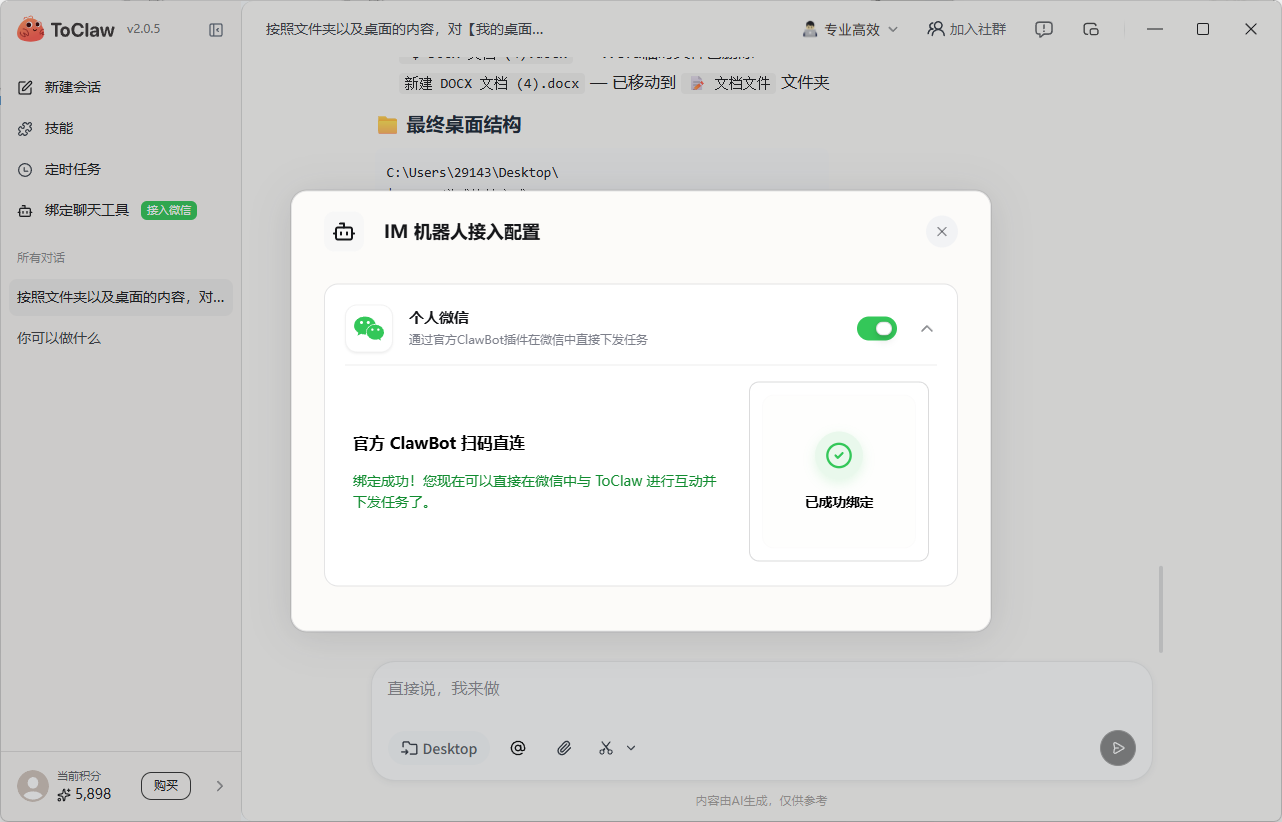Disable the 个人微信 toggle switch
Screen dimensions: 1282x822
coord(877,328)
